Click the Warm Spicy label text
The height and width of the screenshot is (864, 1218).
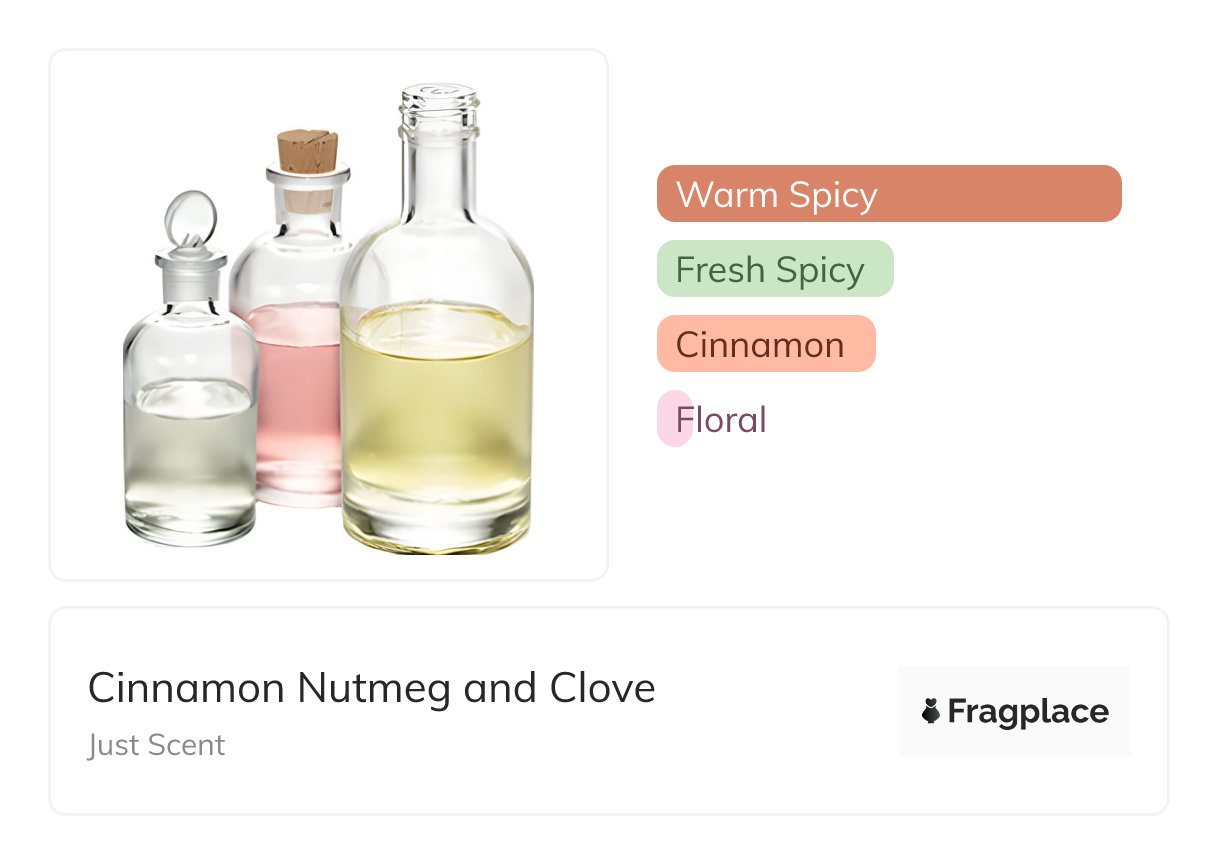point(776,194)
